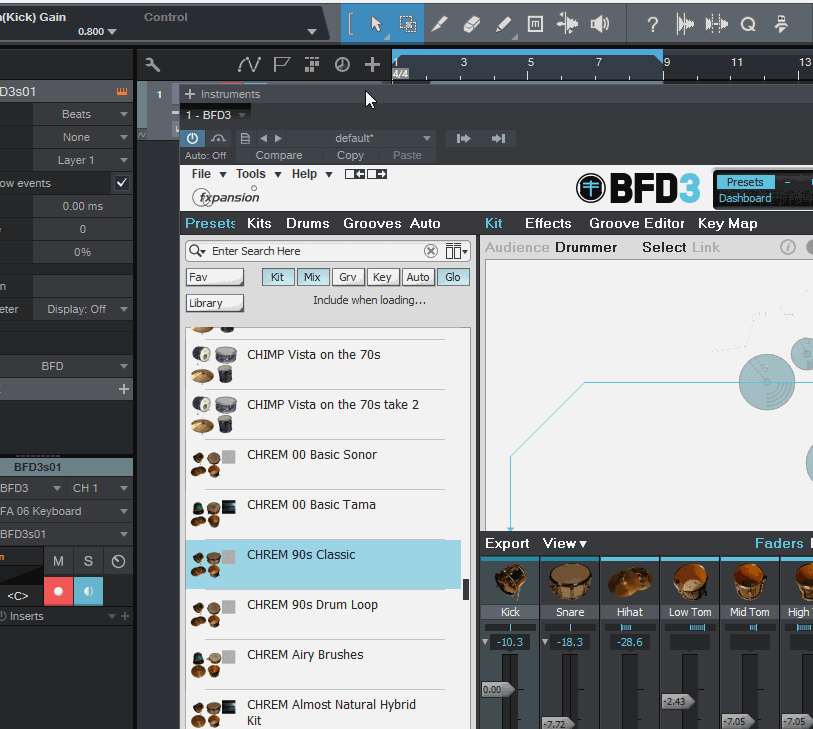The width and height of the screenshot is (813, 729).
Task: Open the FA 06 Keyboard input dropdown
Action: pyautogui.click(x=65, y=511)
